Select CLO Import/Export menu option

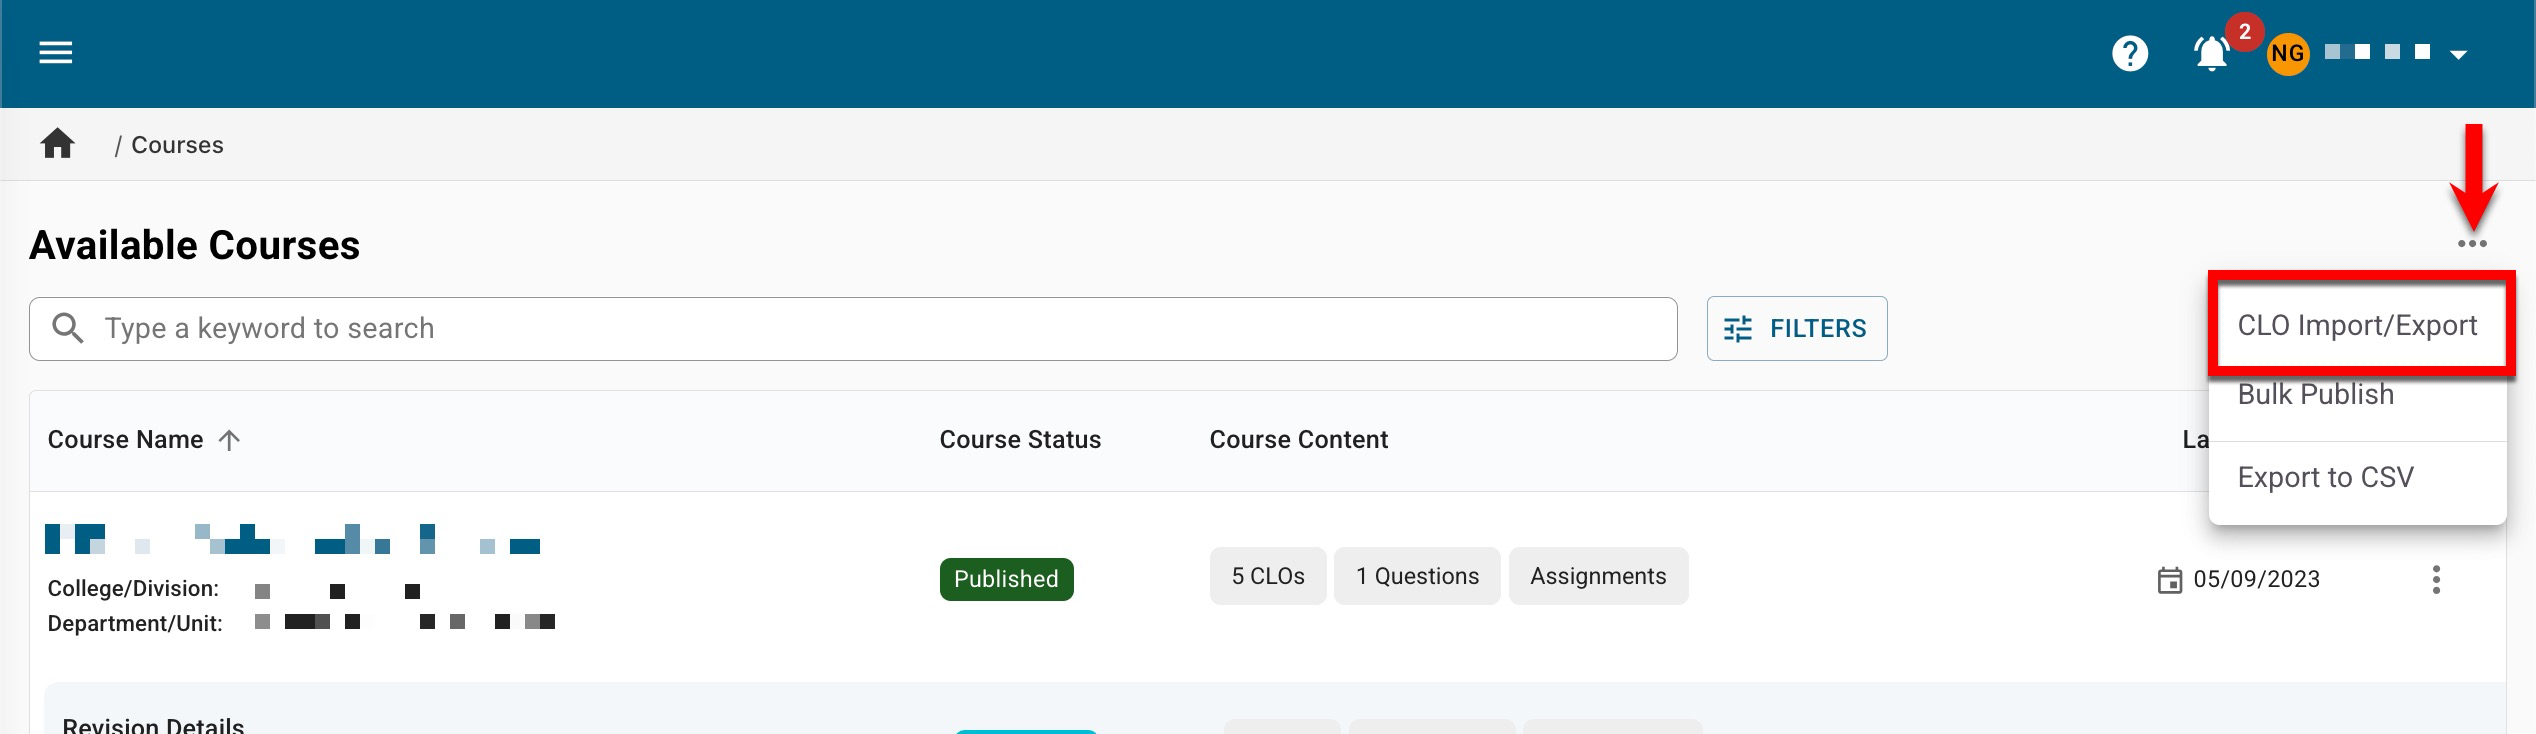coord(2356,326)
